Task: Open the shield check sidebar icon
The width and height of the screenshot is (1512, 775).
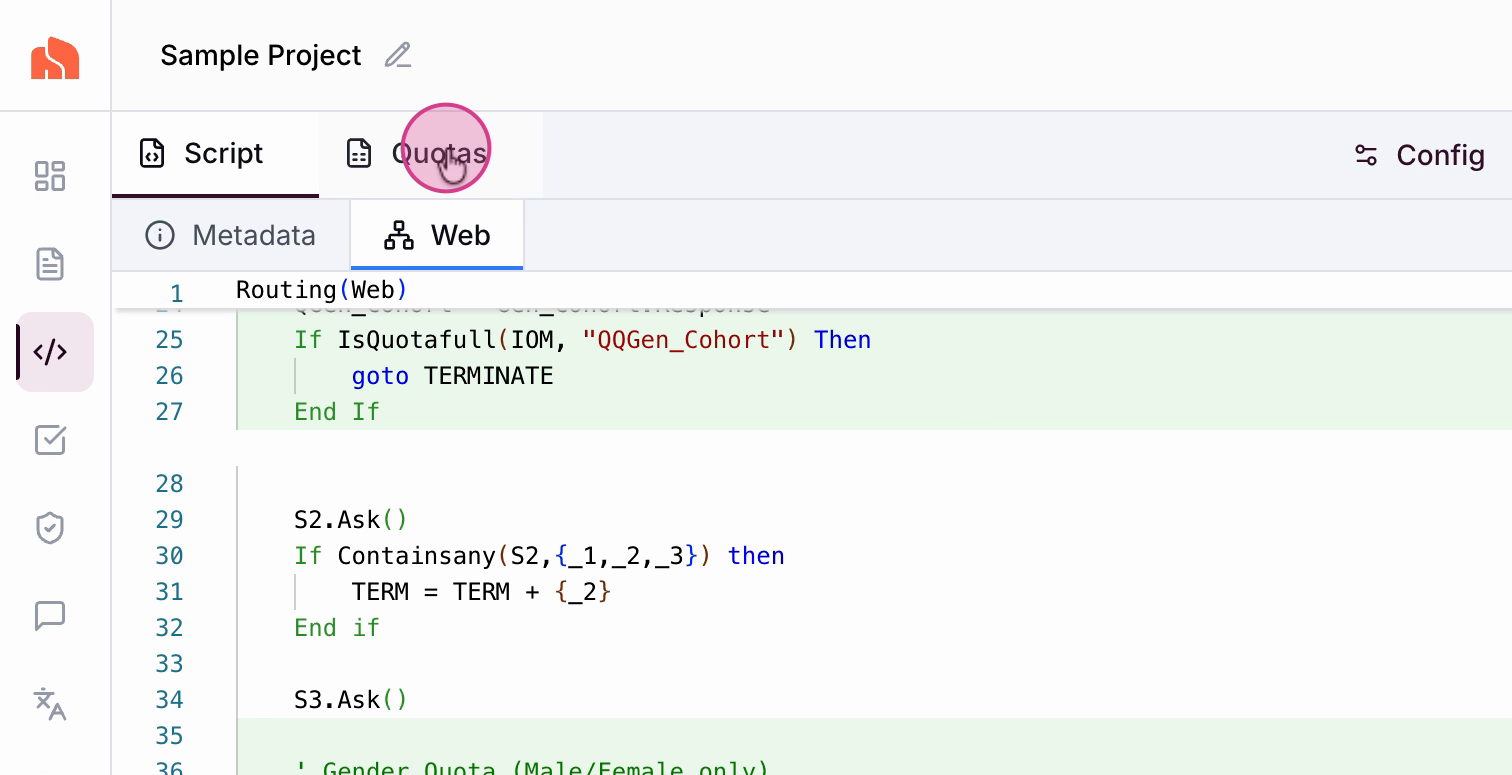Action: [x=50, y=528]
